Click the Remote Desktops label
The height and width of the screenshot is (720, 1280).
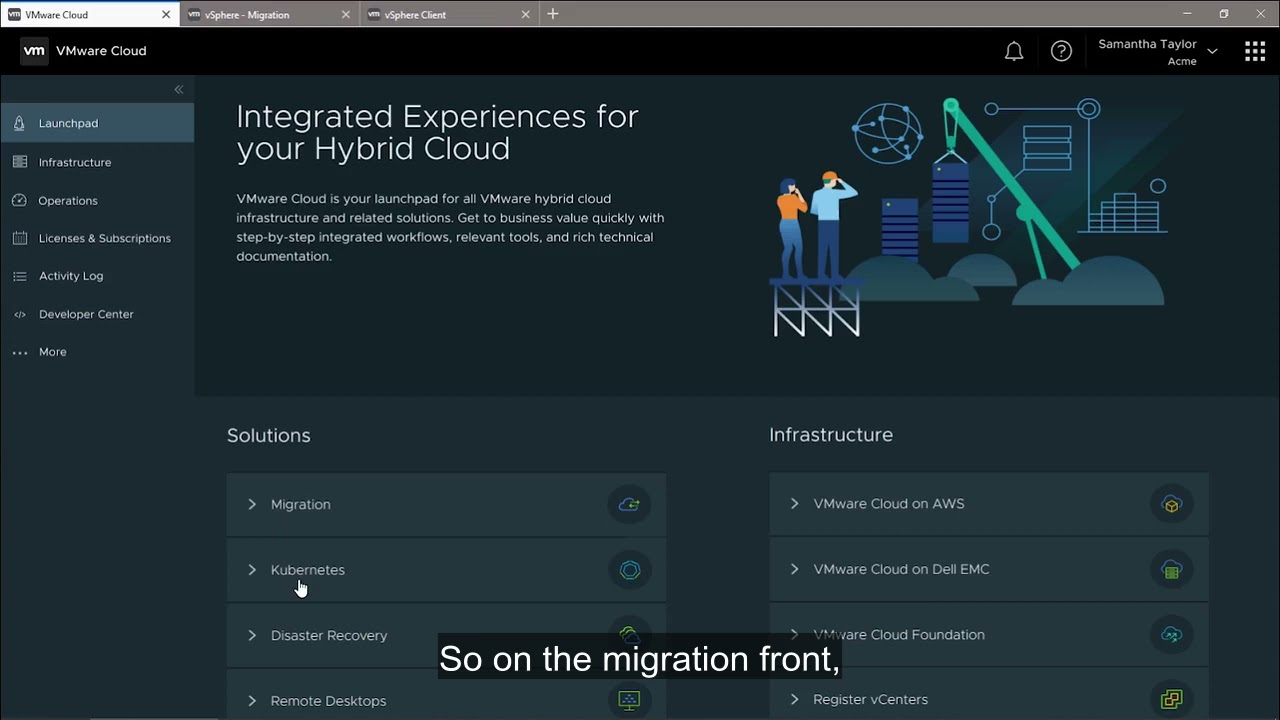coord(328,701)
